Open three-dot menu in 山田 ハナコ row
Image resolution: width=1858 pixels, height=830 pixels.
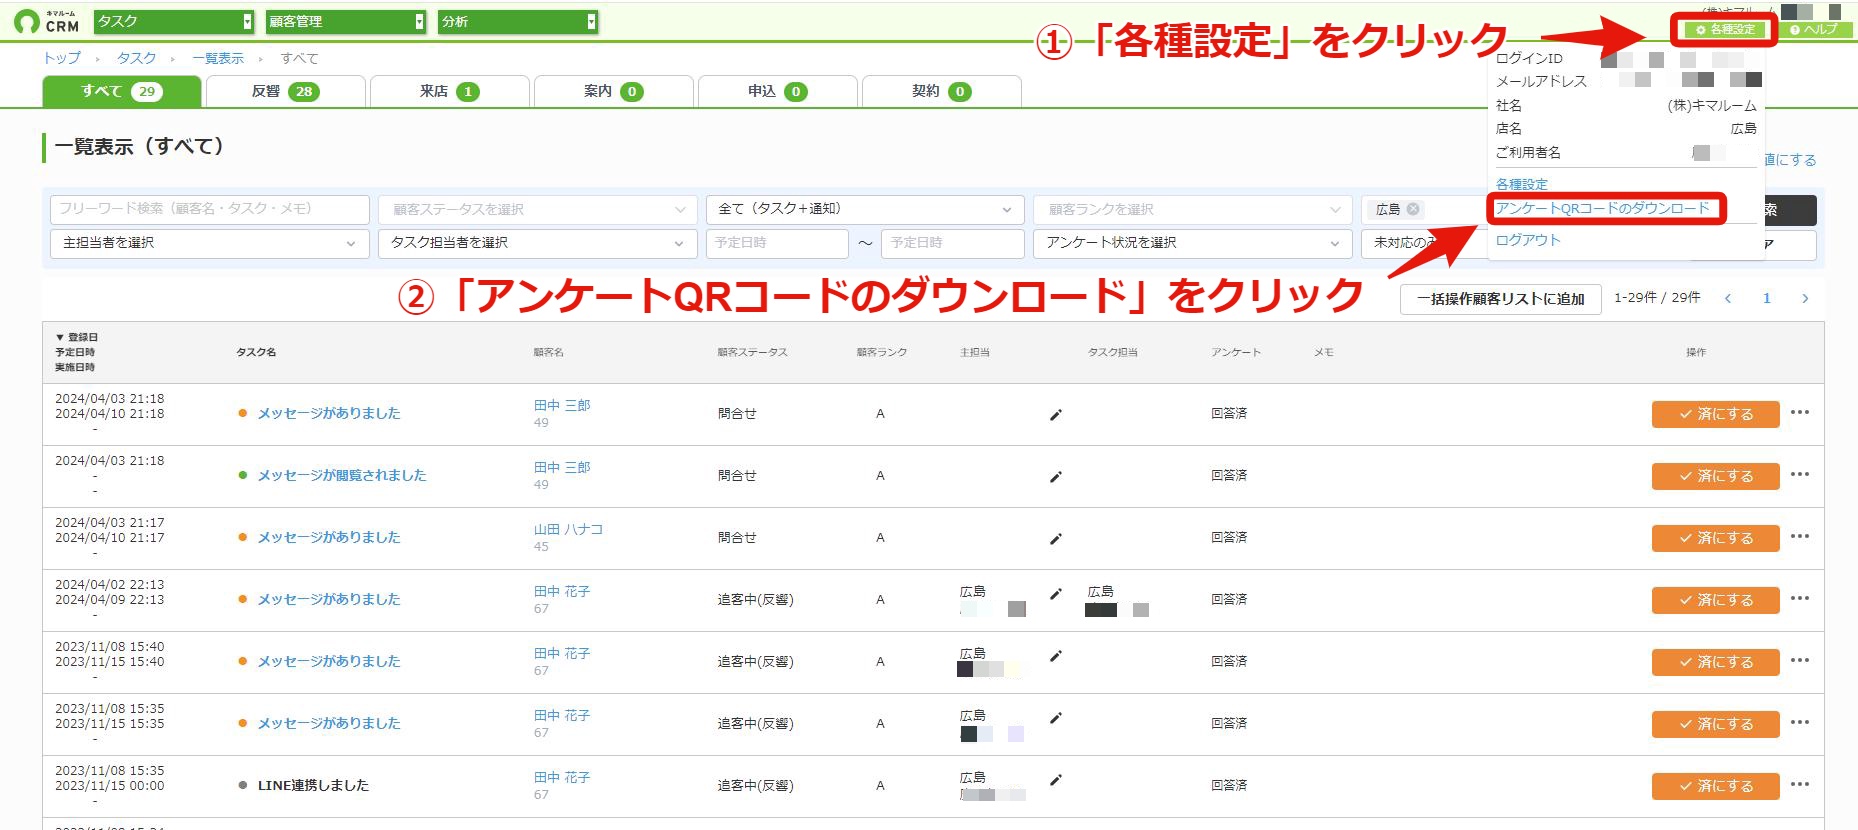[1800, 536]
